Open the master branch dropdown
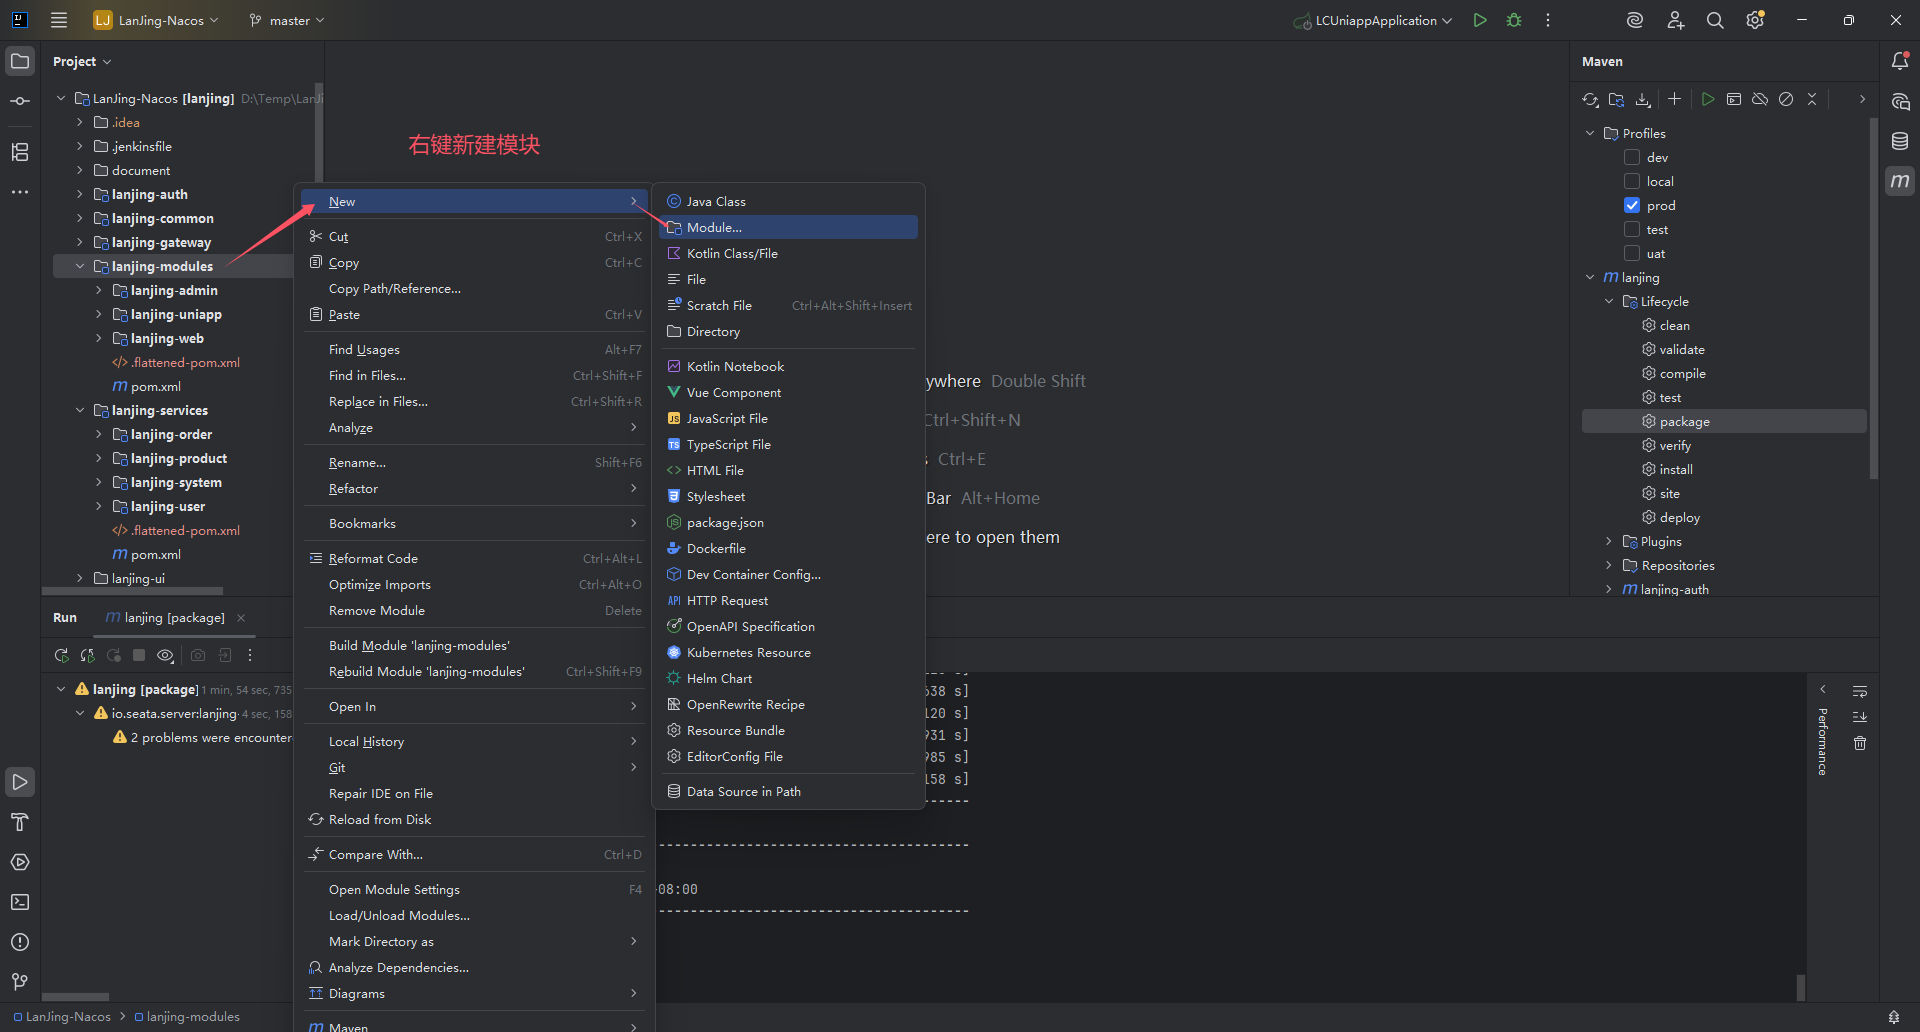The height and width of the screenshot is (1032, 1920). 287,20
